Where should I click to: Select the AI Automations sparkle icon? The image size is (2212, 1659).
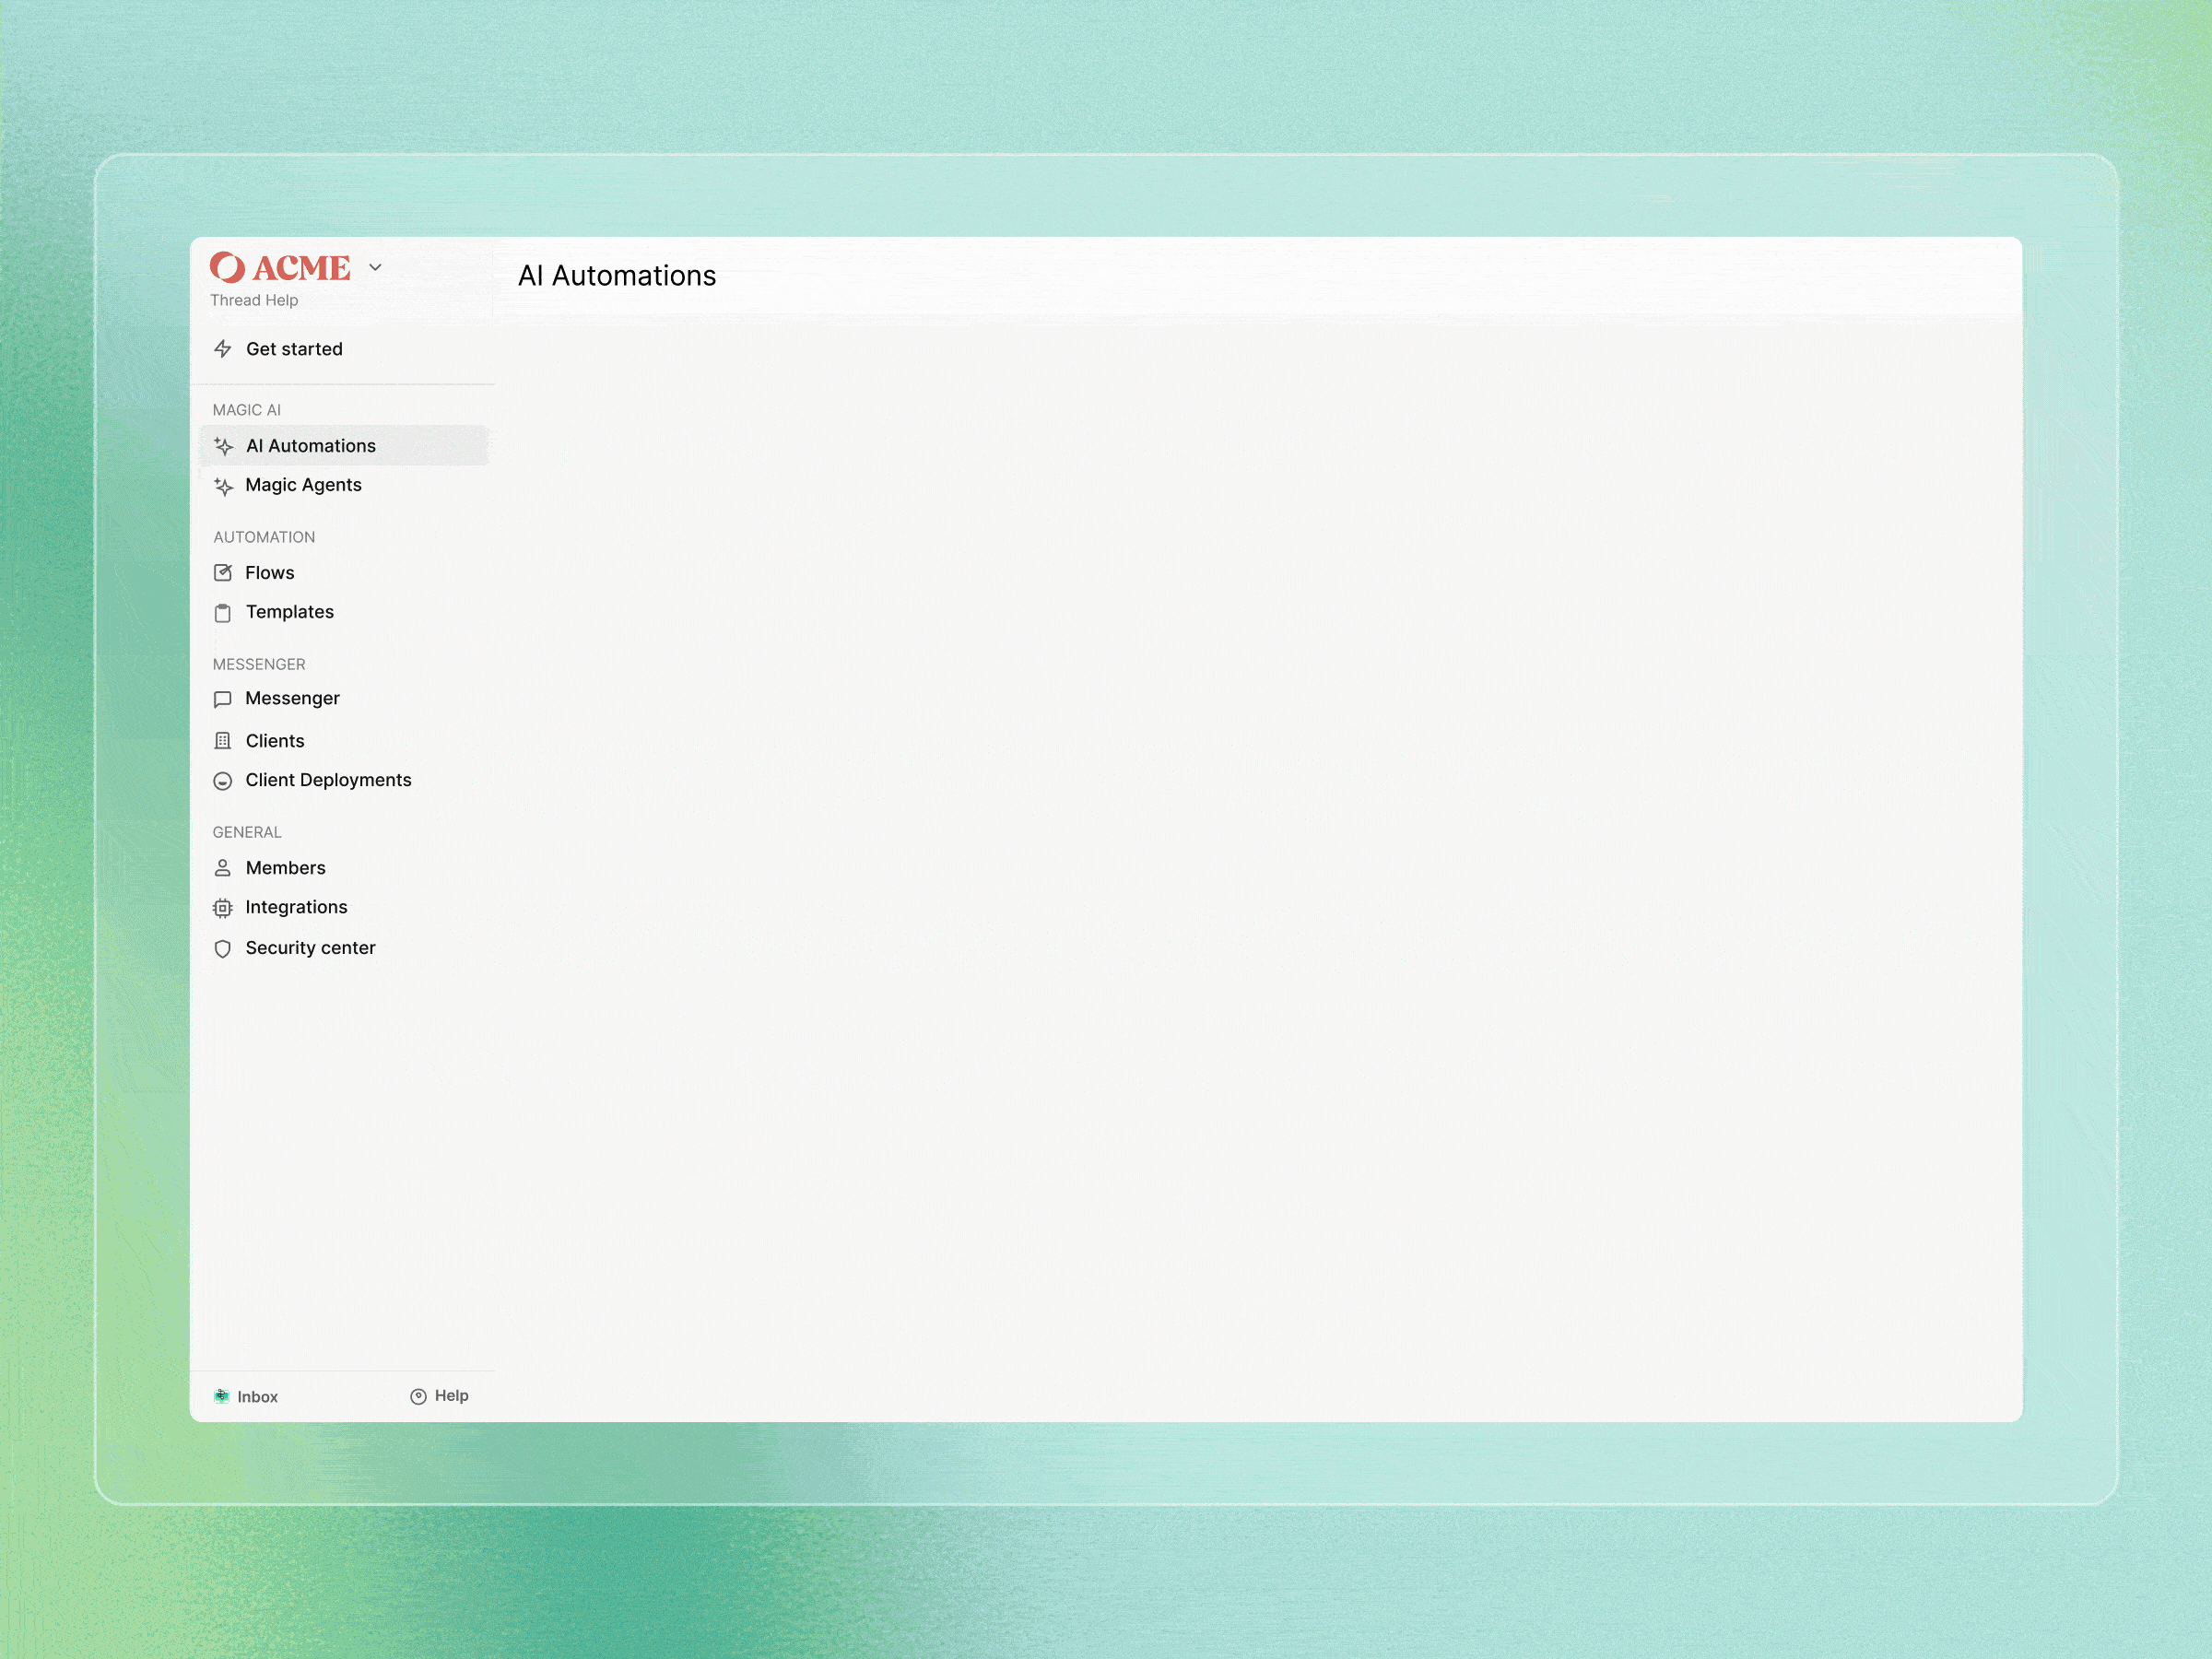pyautogui.click(x=224, y=445)
